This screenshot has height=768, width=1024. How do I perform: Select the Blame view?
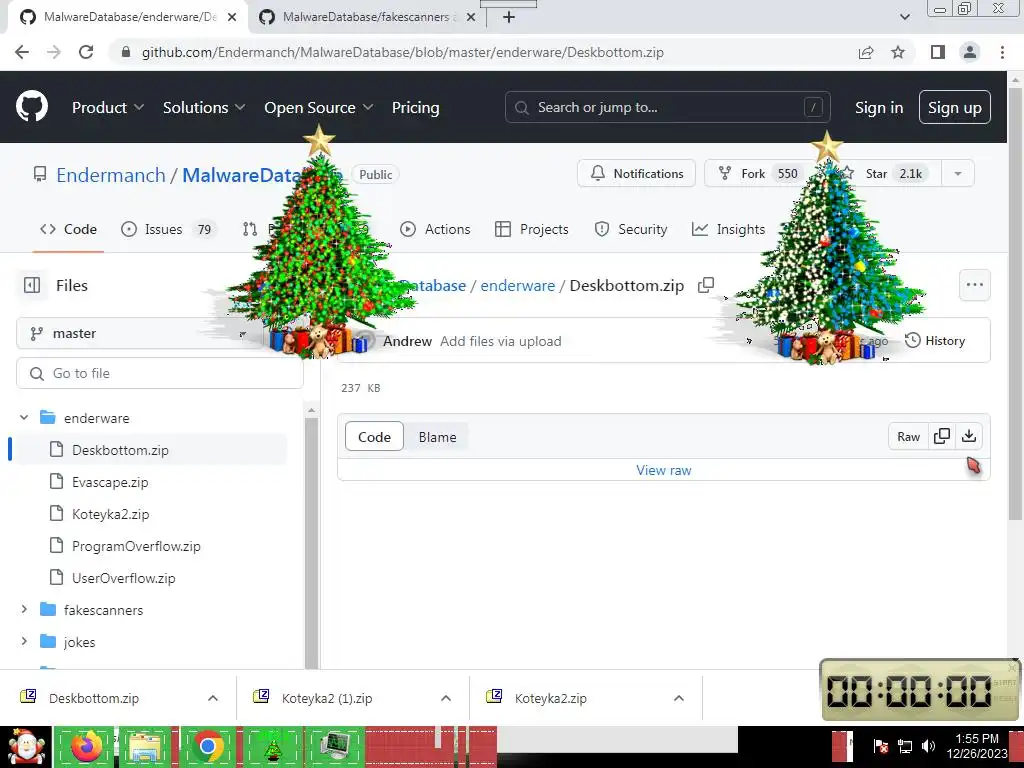tap(438, 437)
